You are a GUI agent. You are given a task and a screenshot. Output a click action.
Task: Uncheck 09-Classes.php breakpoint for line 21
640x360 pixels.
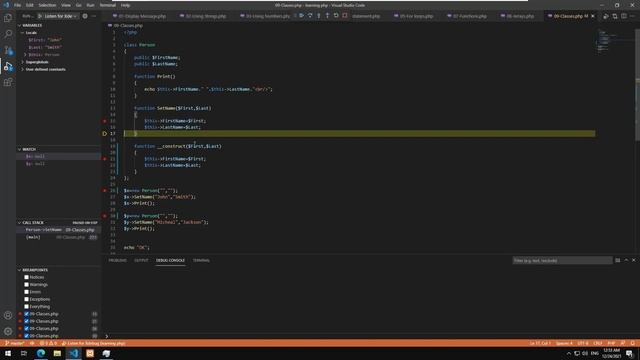point(27,321)
